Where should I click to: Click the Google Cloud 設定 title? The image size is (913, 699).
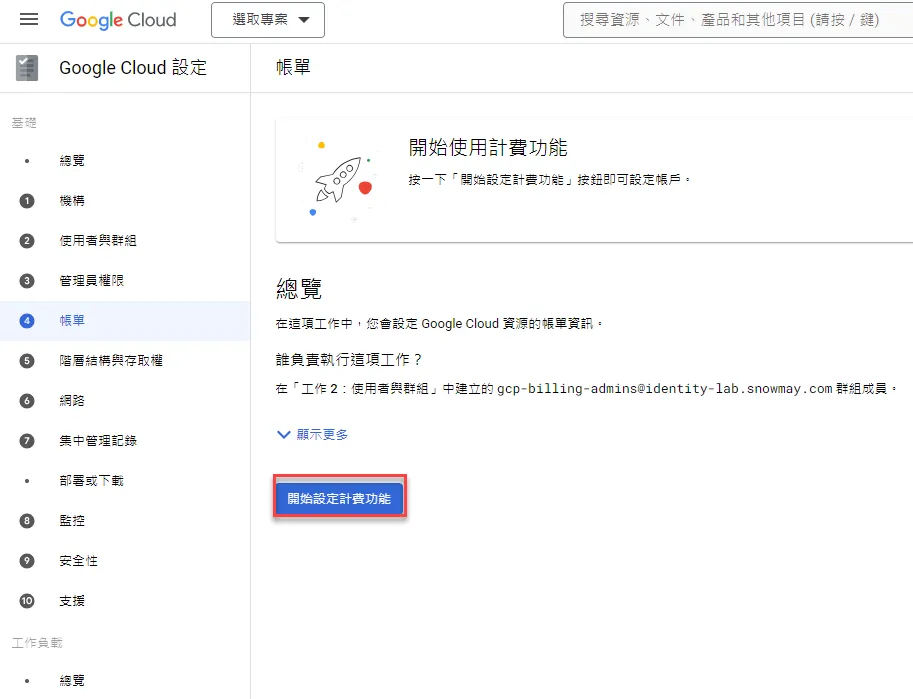tap(133, 68)
